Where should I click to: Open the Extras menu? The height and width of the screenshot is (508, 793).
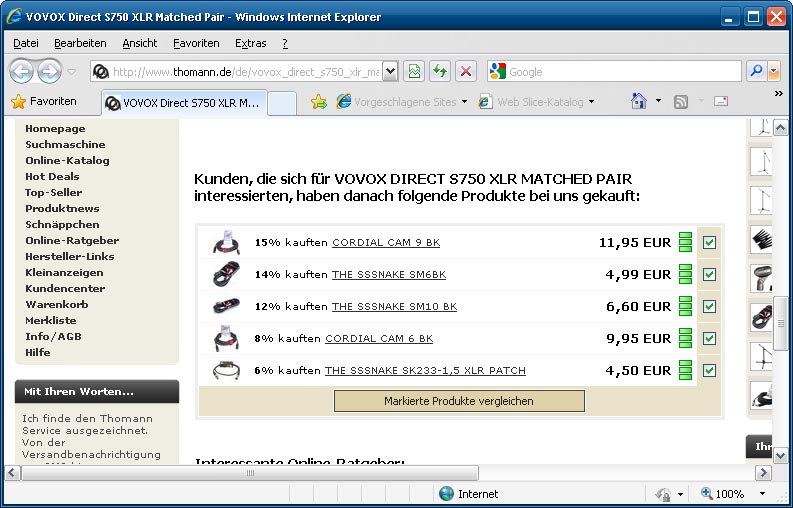click(x=250, y=44)
